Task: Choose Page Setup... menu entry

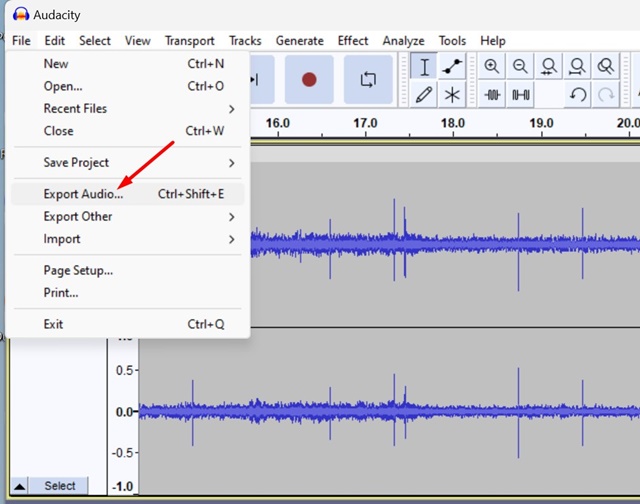Action: [x=127, y=270]
